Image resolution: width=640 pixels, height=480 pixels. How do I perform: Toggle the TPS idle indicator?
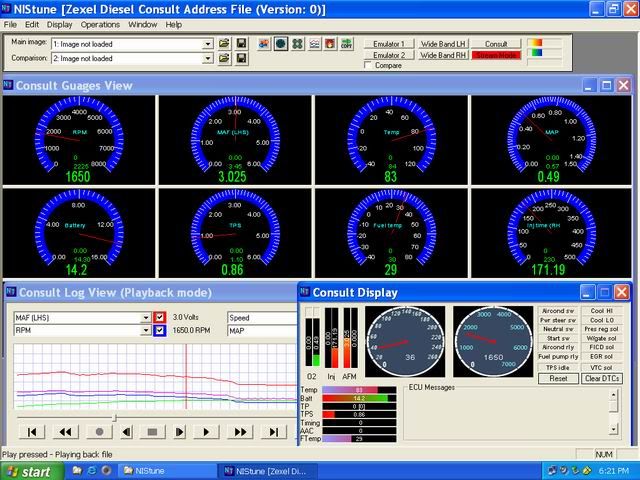(x=558, y=367)
